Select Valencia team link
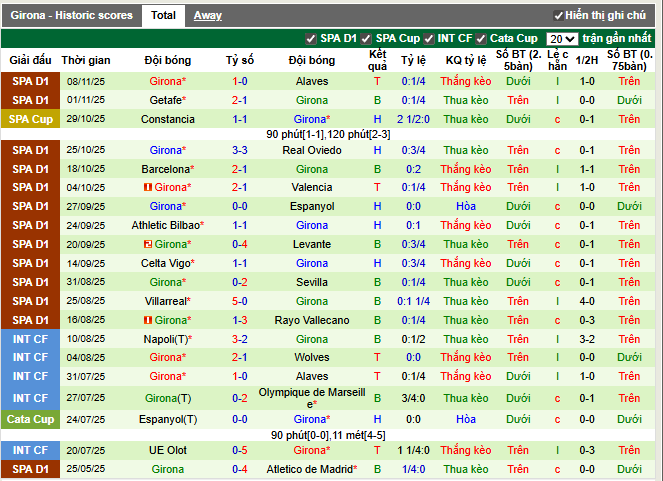This screenshot has height=481, width=663. [312, 187]
